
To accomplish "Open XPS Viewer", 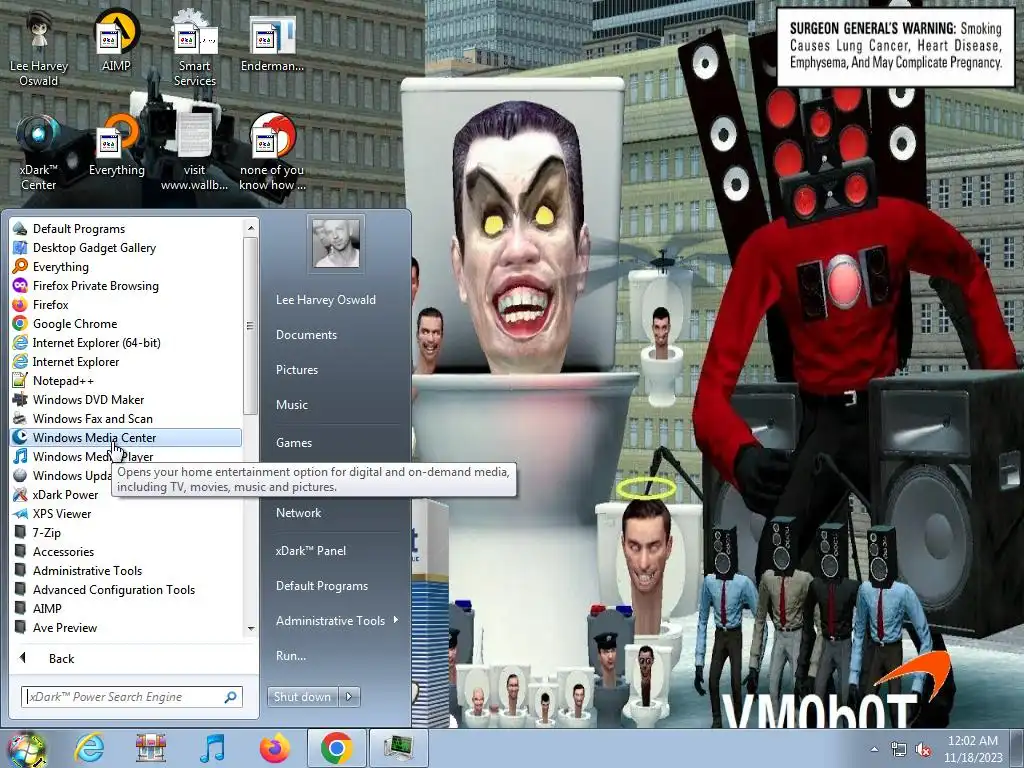I will (x=126, y=513).
